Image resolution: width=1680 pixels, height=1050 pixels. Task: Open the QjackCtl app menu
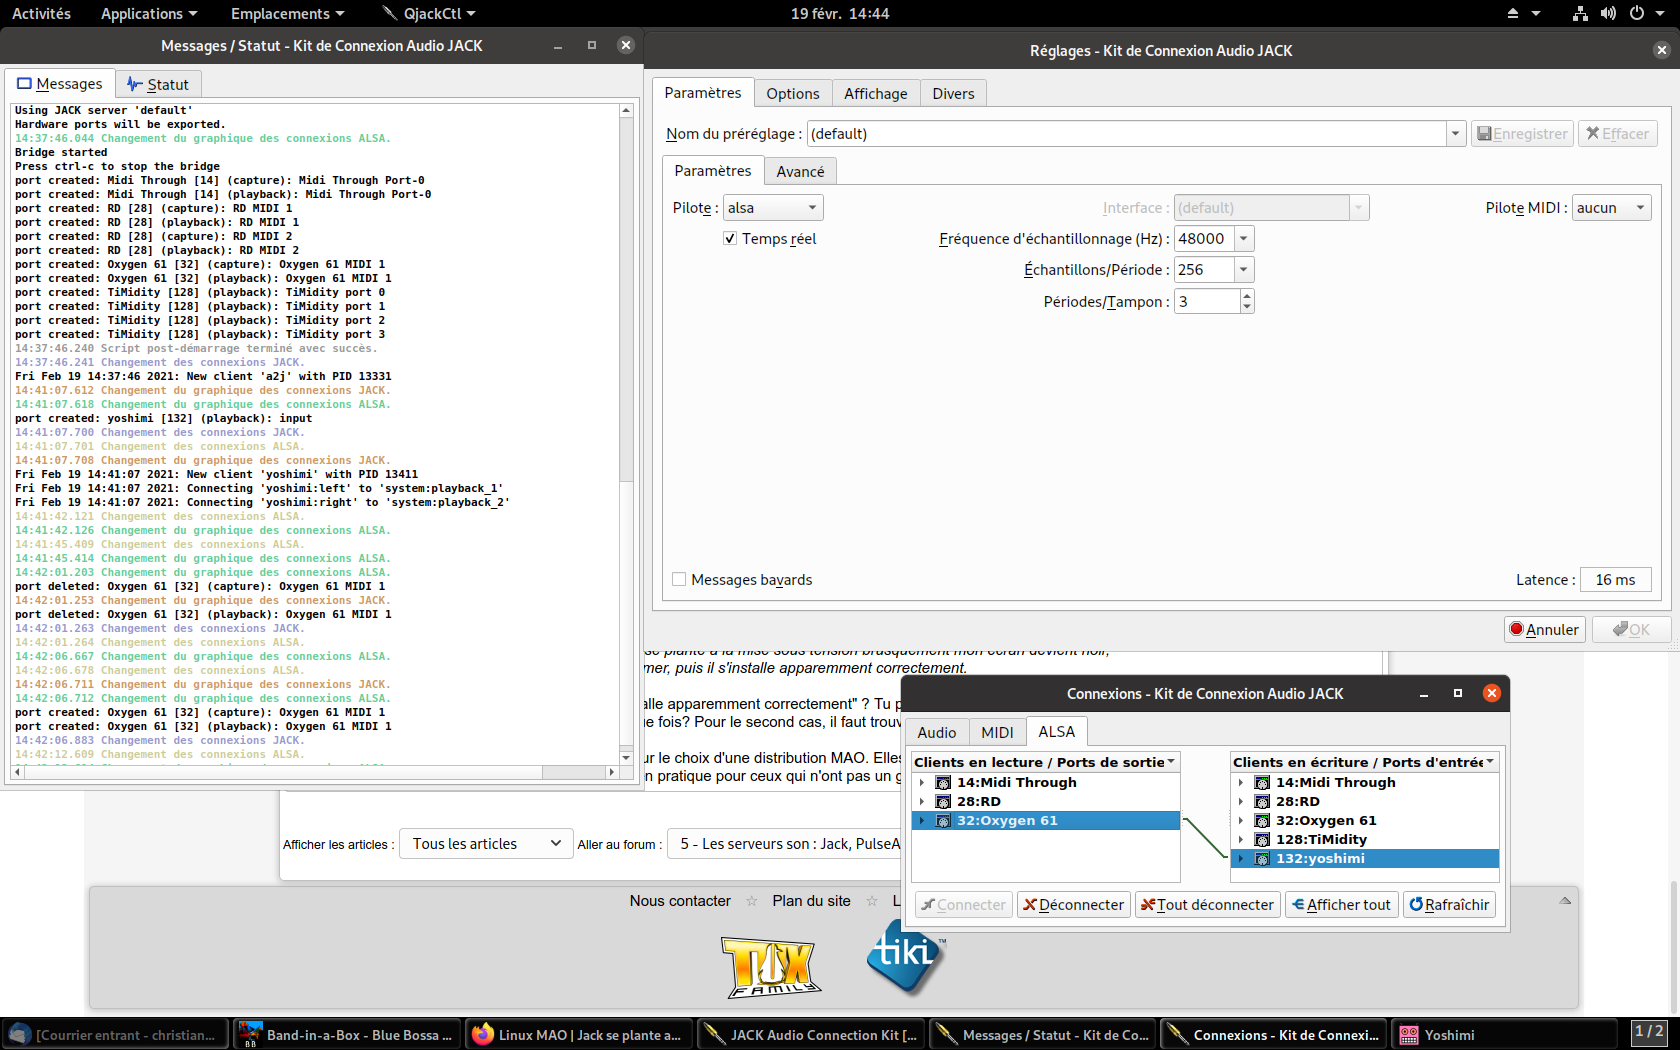click(429, 13)
